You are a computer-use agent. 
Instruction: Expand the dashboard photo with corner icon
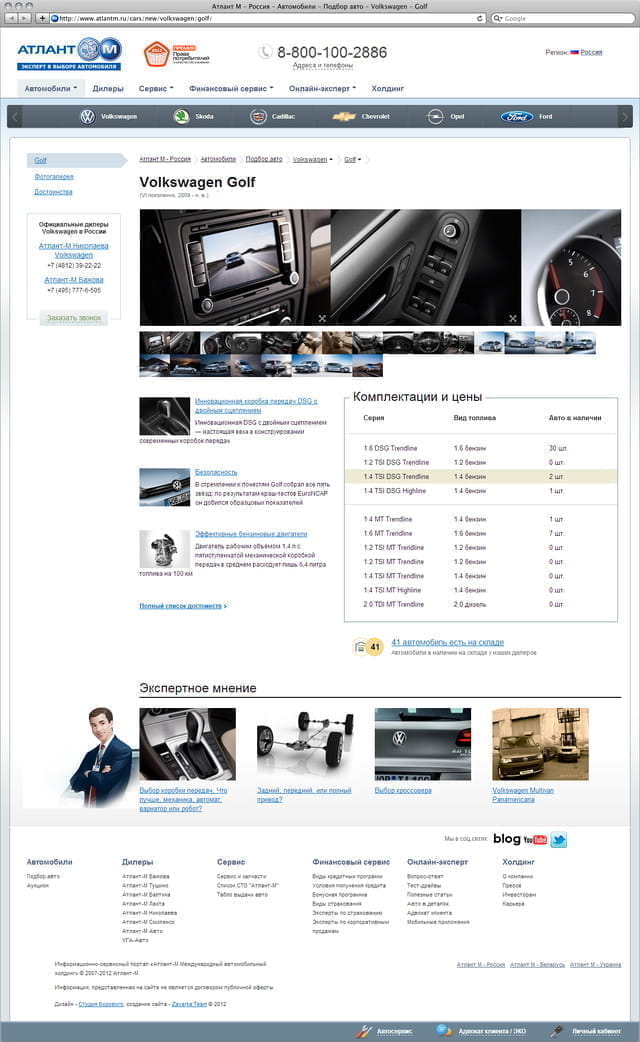pos(322,318)
